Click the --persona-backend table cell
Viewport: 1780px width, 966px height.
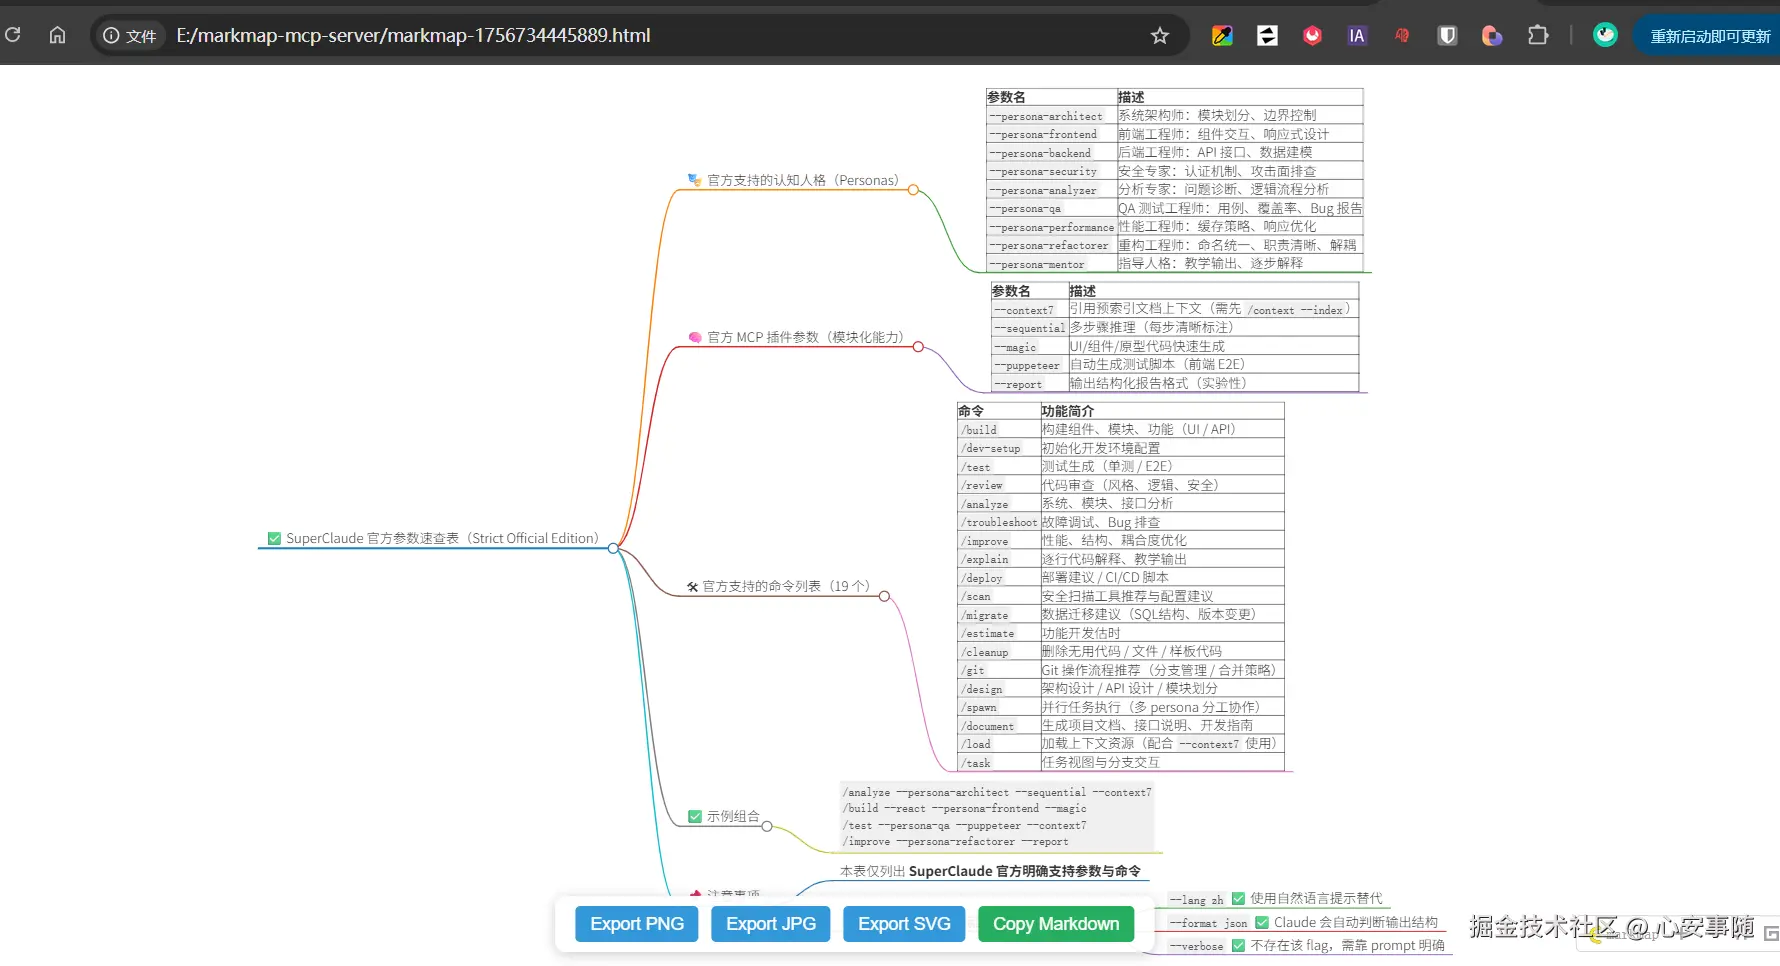[1051, 153]
